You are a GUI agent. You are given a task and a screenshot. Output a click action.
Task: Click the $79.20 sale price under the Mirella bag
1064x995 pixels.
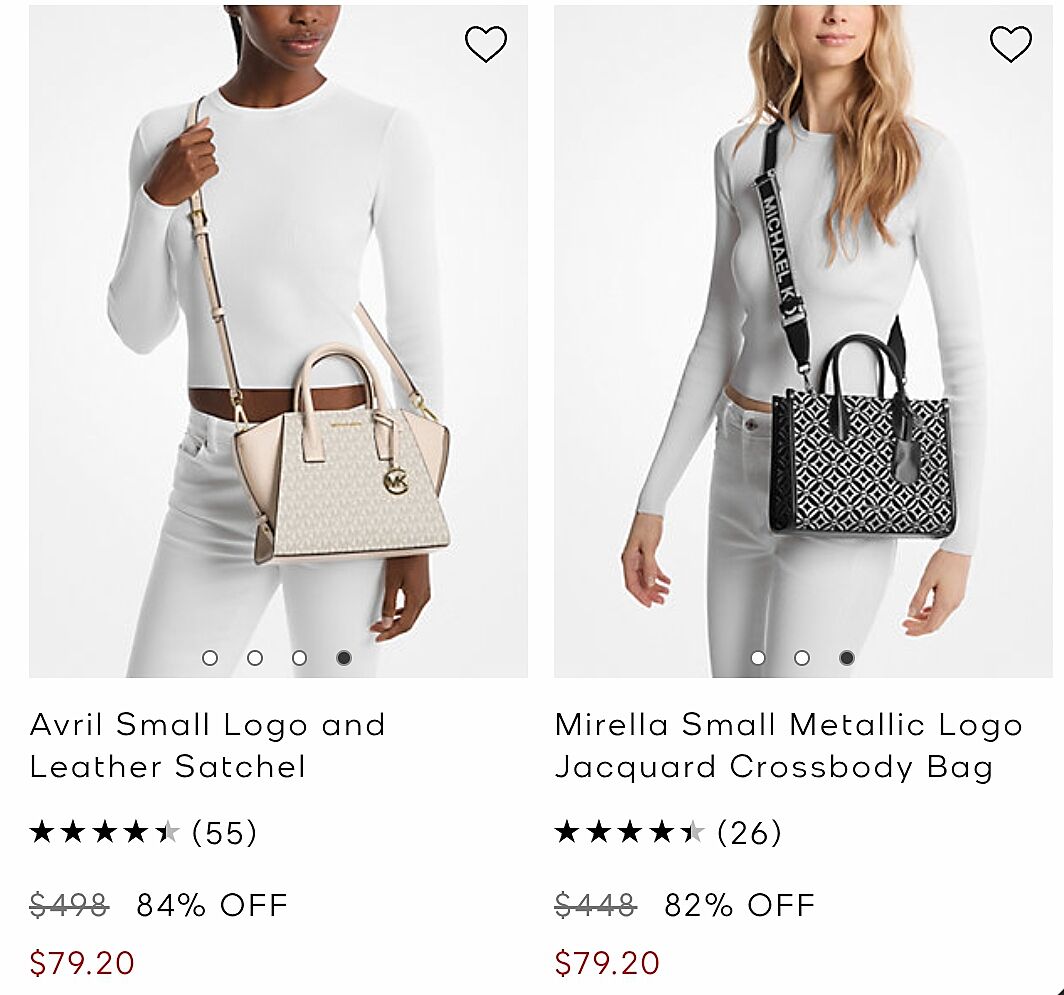(x=607, y=963)
